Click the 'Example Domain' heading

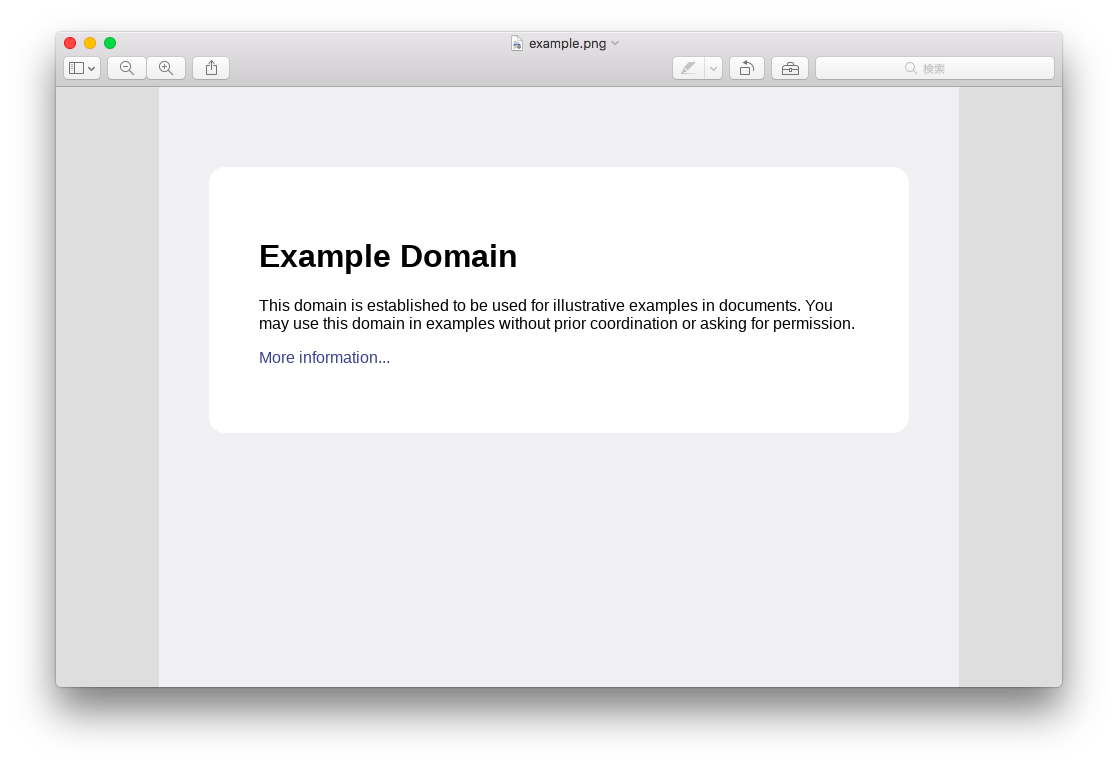click(388, 256)
